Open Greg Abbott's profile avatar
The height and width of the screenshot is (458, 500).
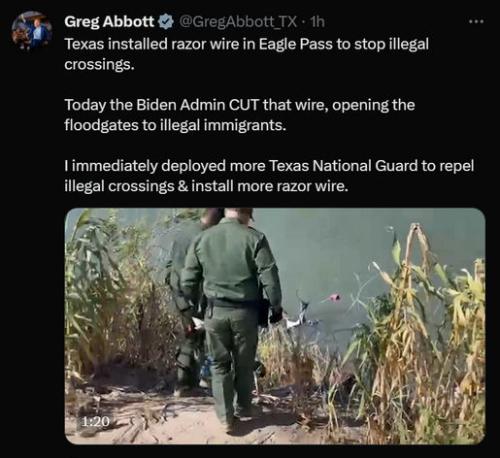pos(32,31)
